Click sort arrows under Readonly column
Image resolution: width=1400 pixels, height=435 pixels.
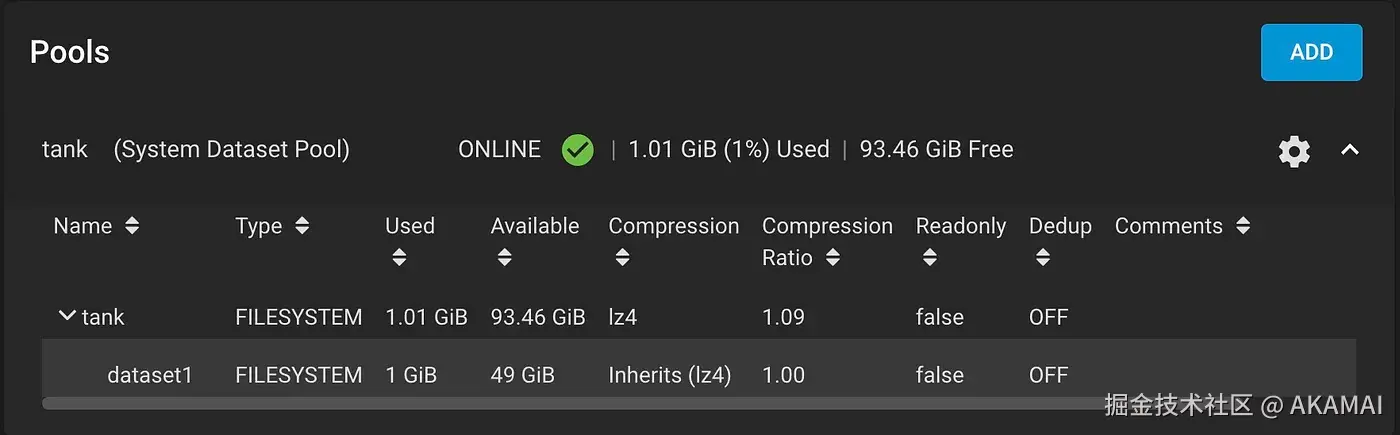929,258
